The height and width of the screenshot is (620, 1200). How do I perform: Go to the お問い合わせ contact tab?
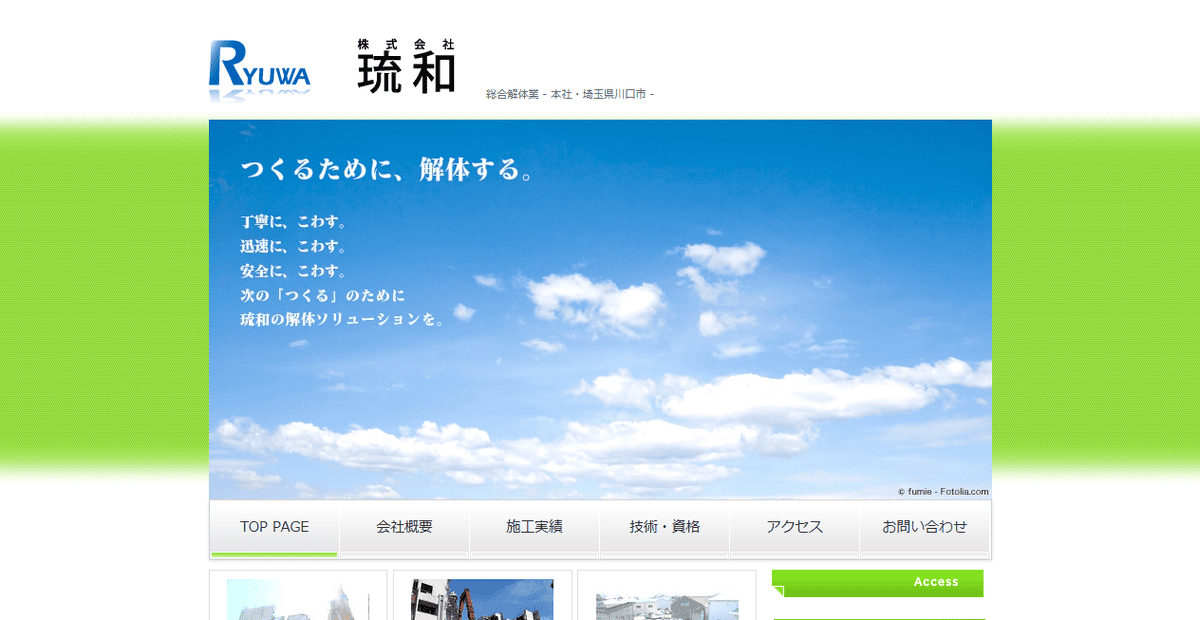click(x=924, y=527)
